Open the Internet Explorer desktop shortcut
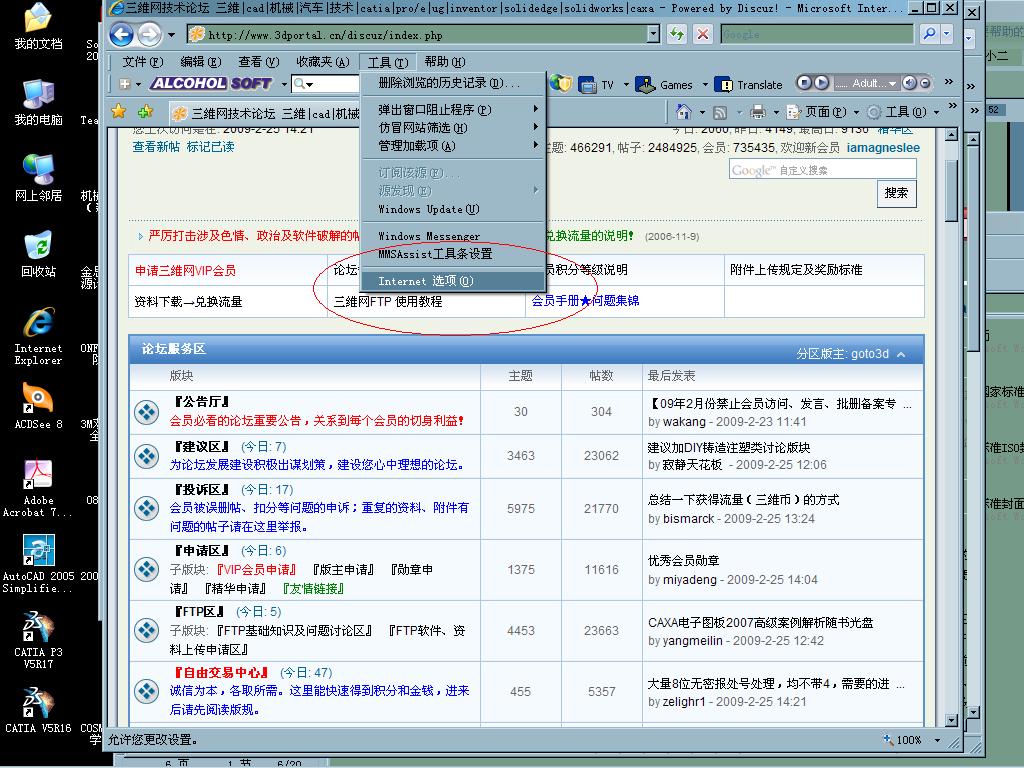Image resolution: width=1024 pixels, height=768 pixels. click(x=39, y=335)
